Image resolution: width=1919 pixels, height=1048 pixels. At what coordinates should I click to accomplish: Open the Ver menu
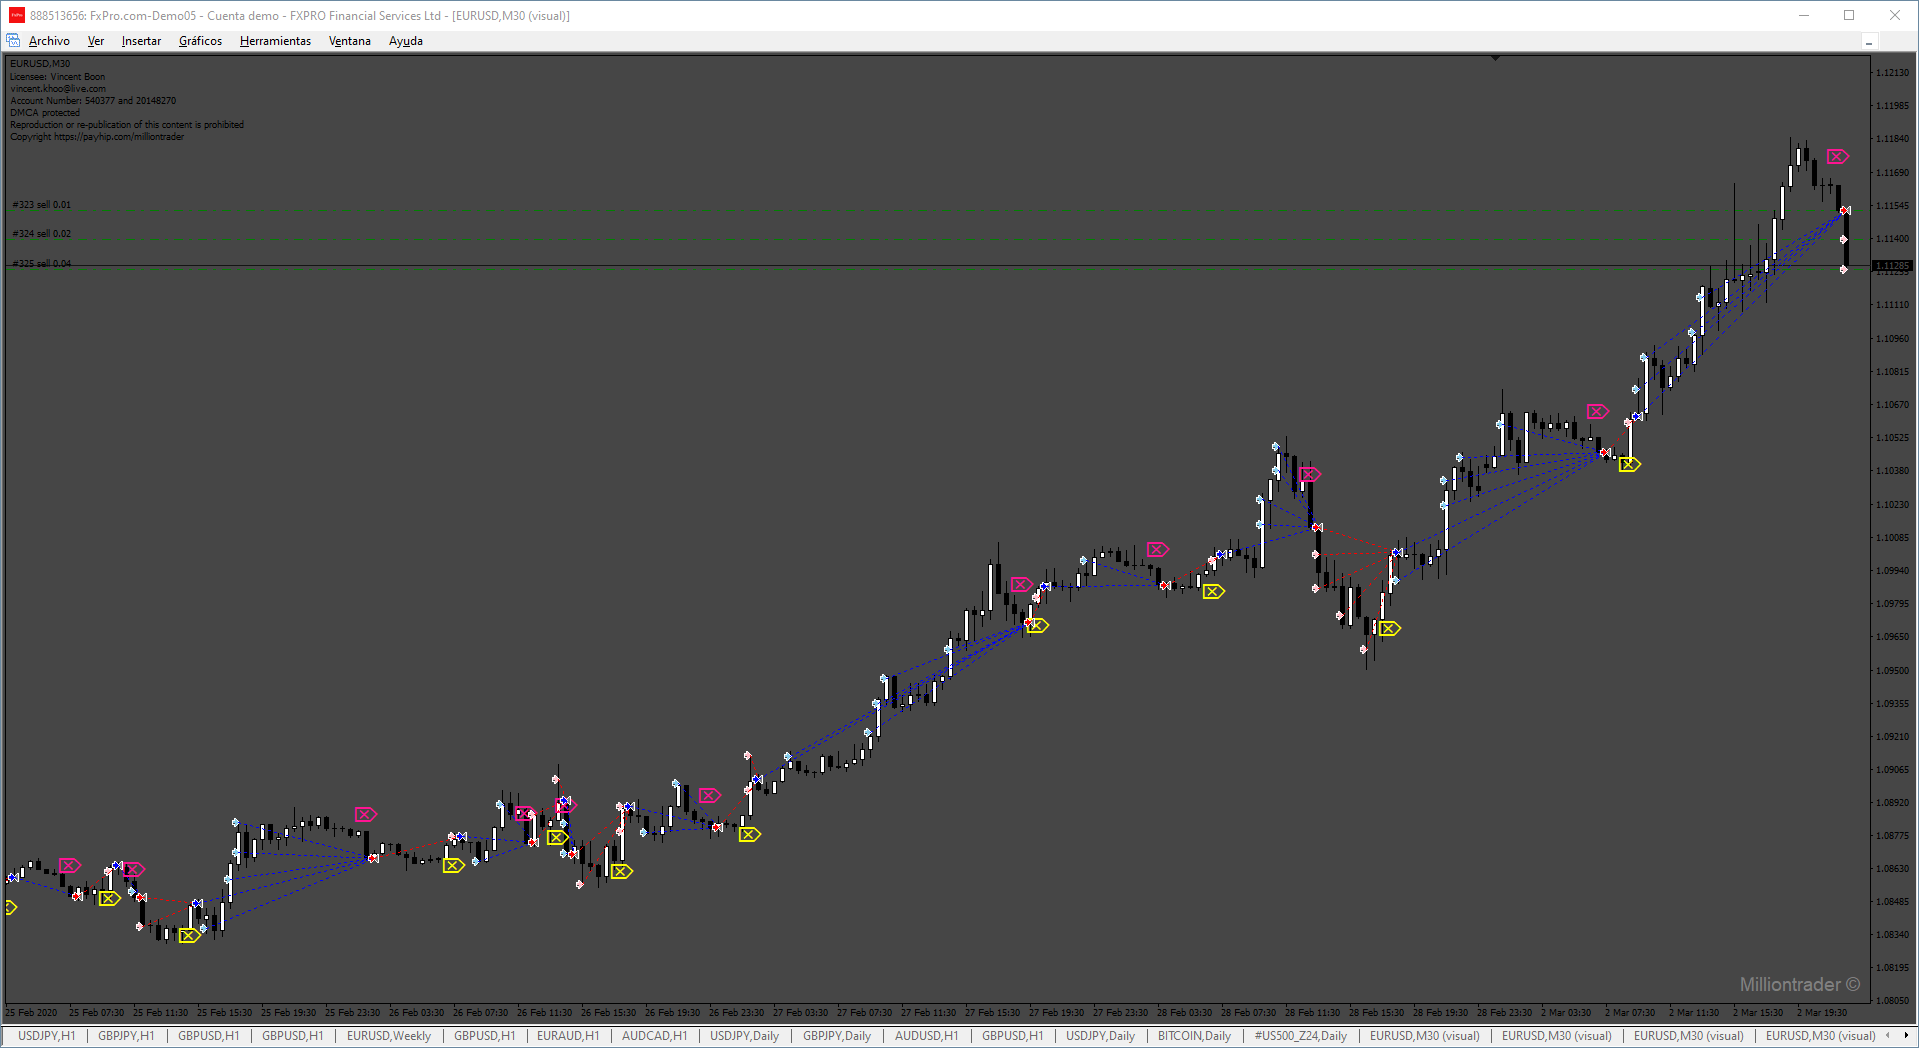(x=96, y=41)
